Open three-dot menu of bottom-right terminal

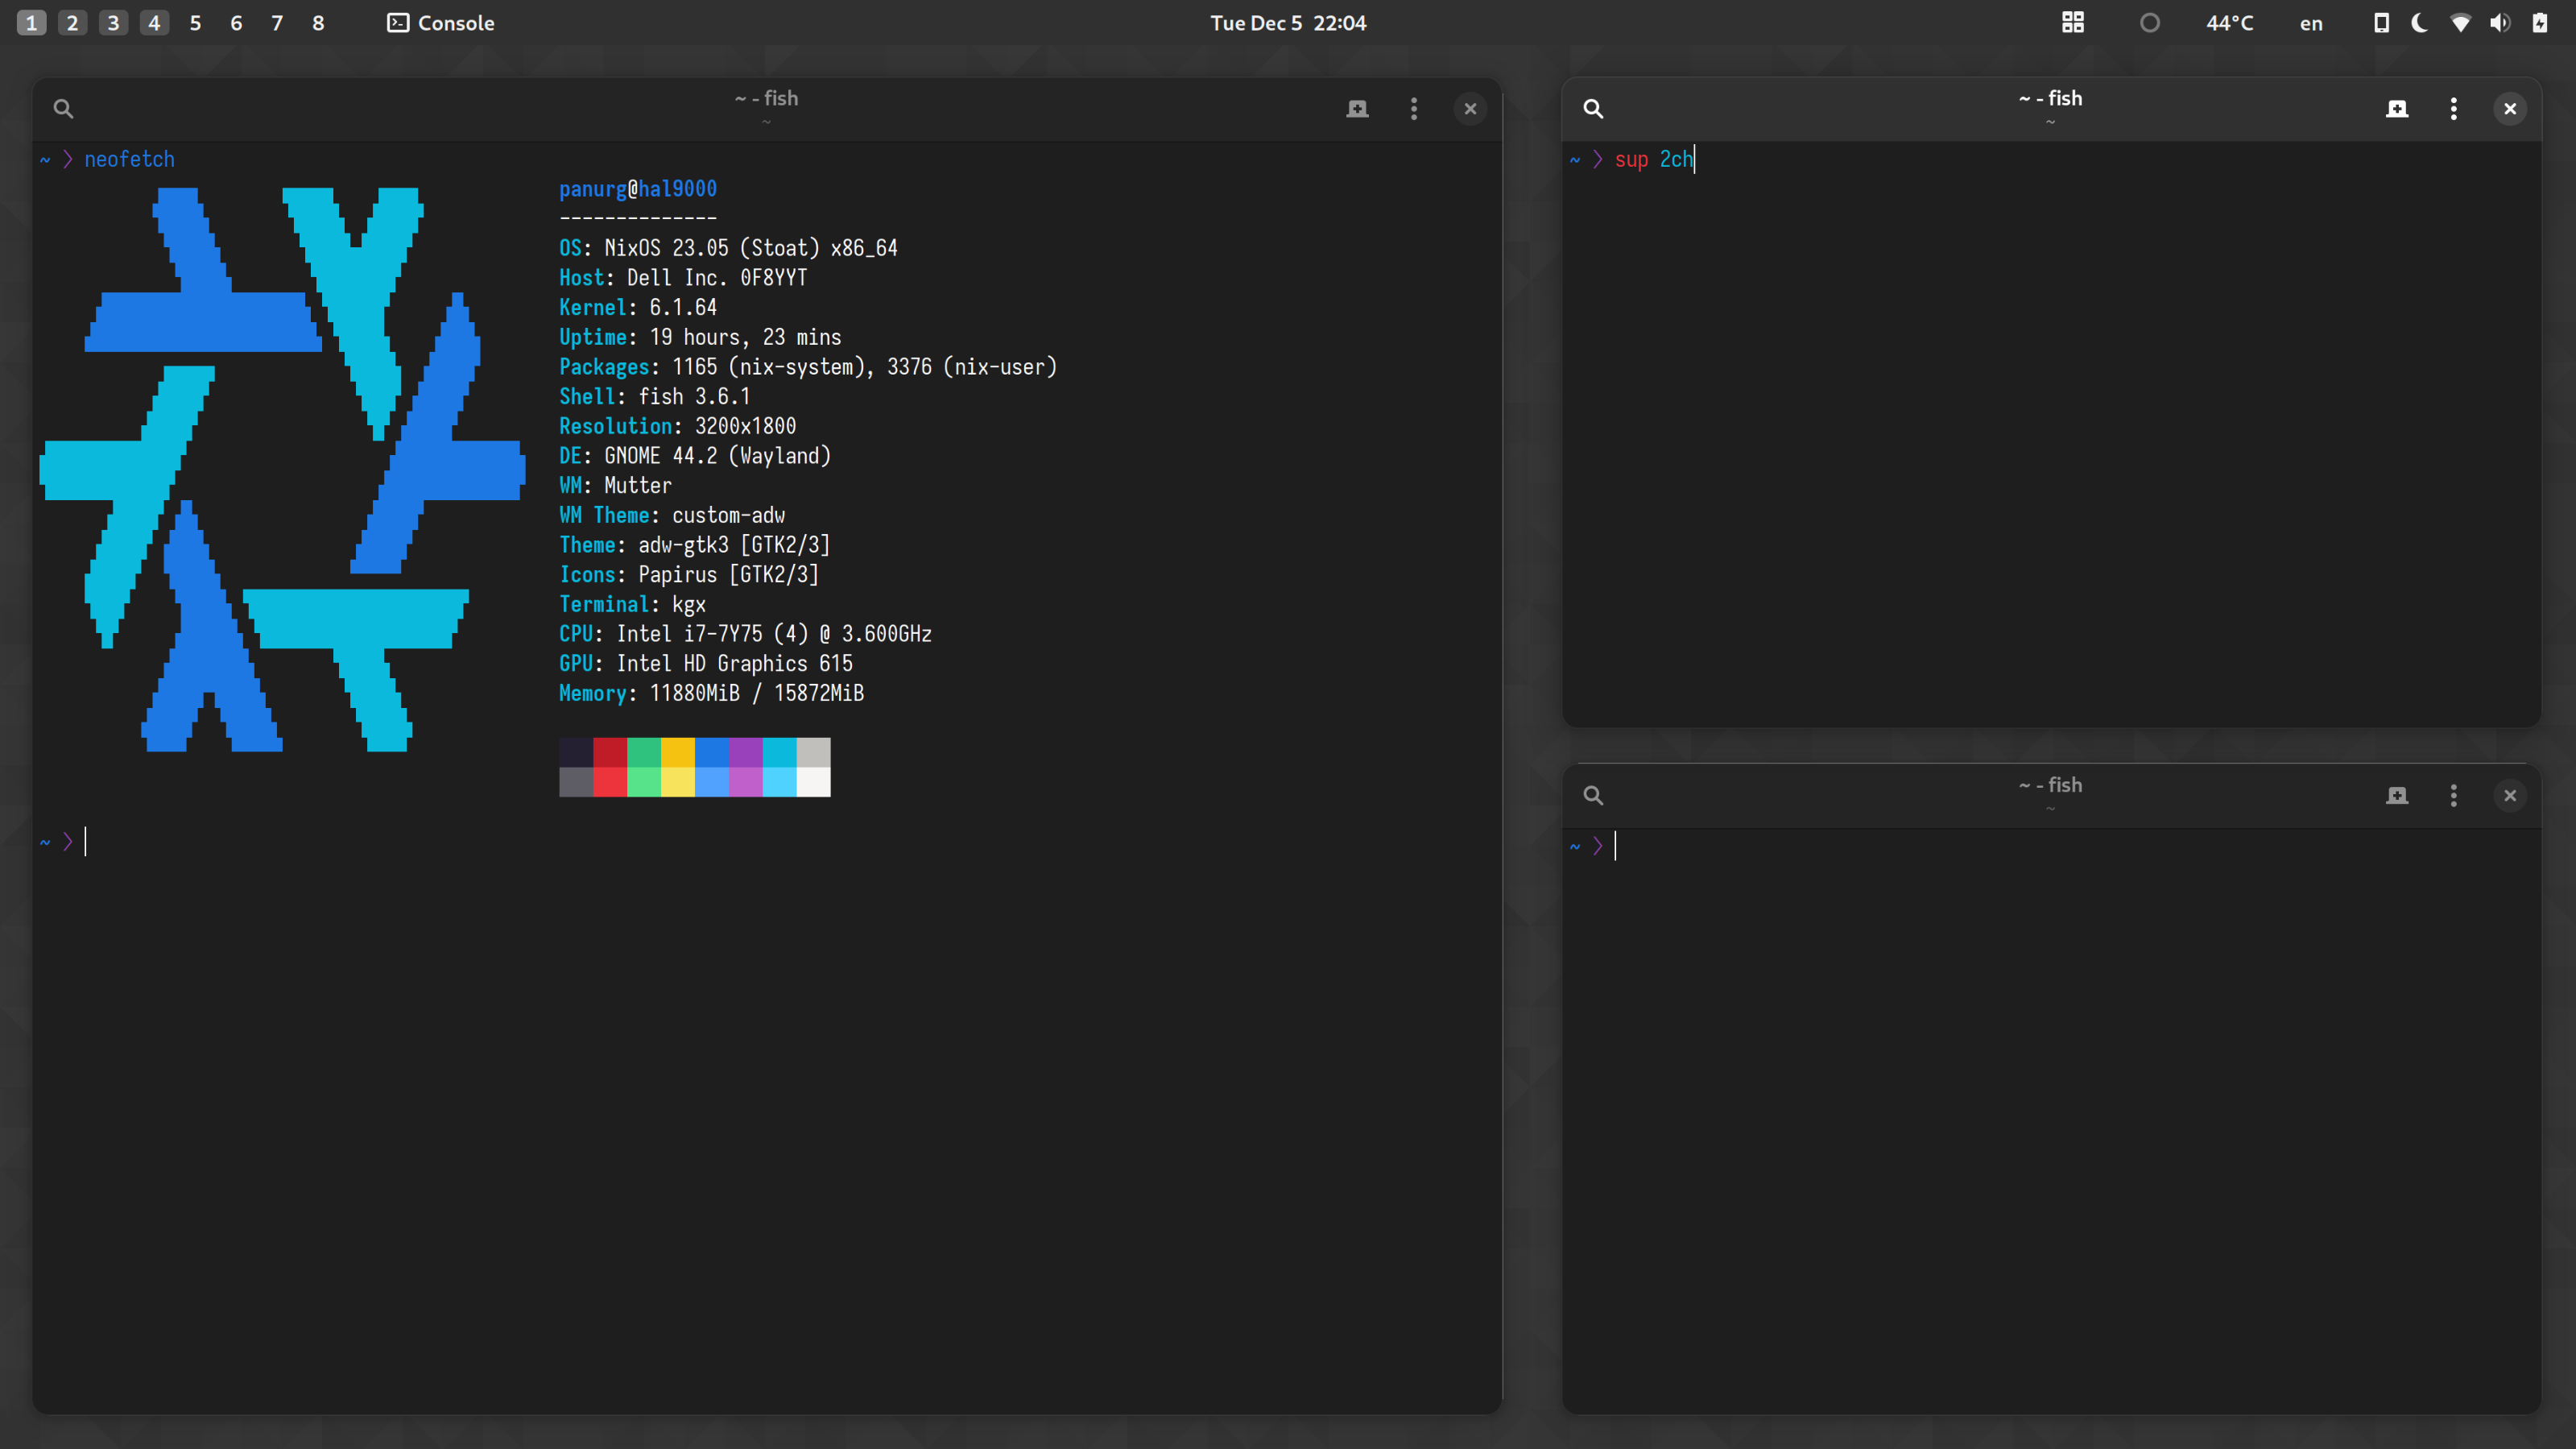(x=2453, y=796)
